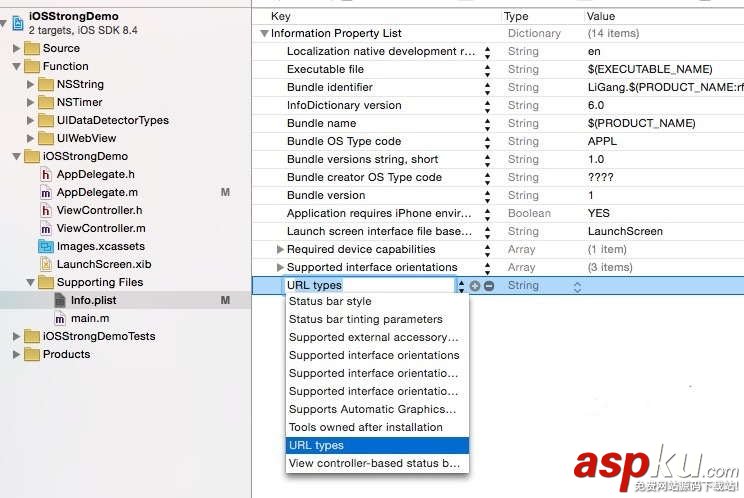Click the YES Boolean value

(x=598, y=213)
